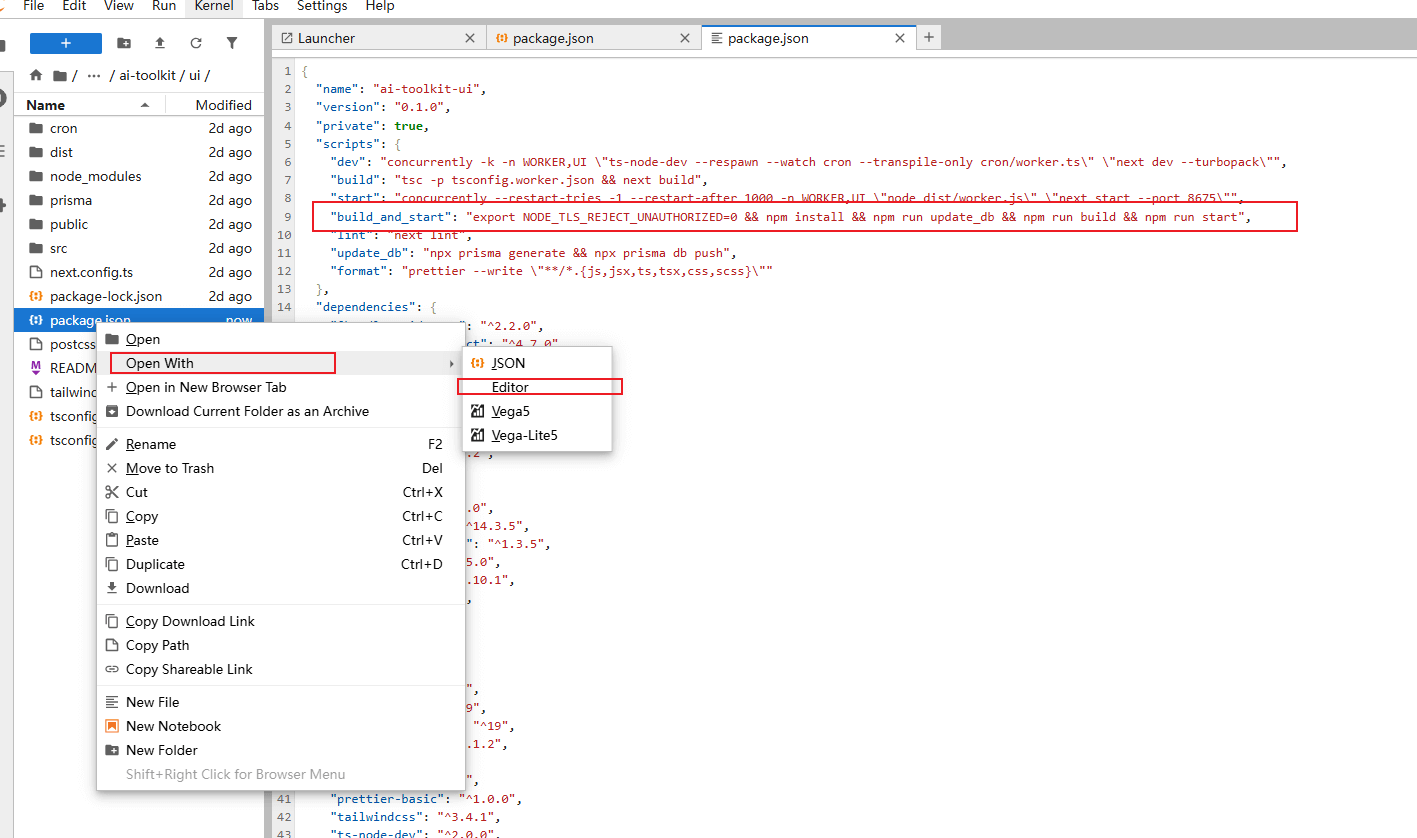
Task: Open the Run menu
Action: (164, 6)
